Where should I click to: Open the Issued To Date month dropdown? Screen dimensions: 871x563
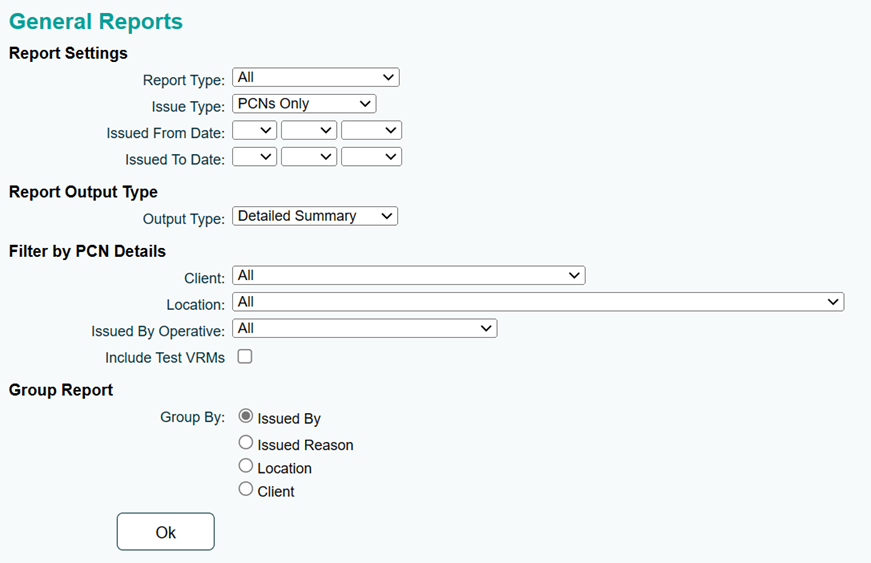point(309,157)
